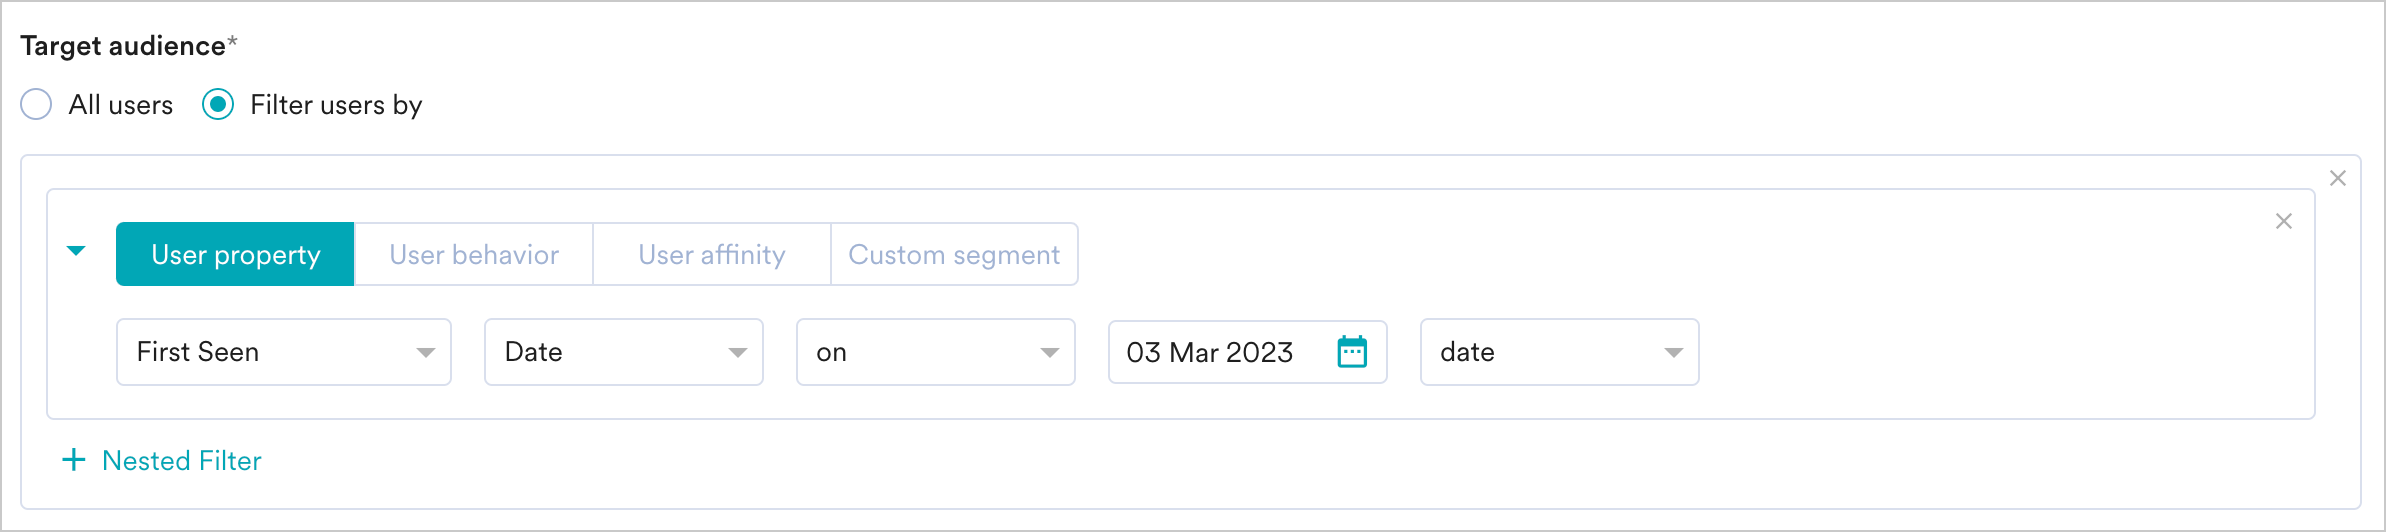Click the calendar icon in date field
Screen dimensions: 2386x532
(1352, 352)
